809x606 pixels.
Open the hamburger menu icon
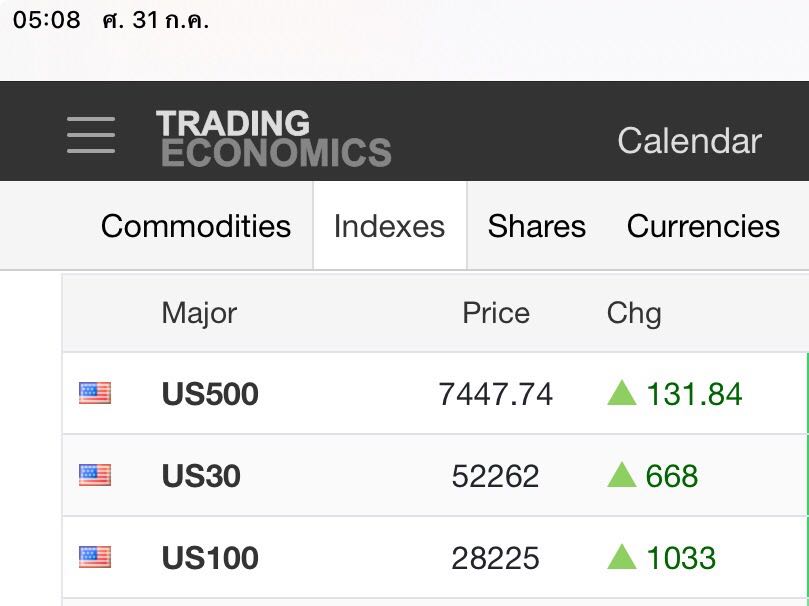point(91,135)
